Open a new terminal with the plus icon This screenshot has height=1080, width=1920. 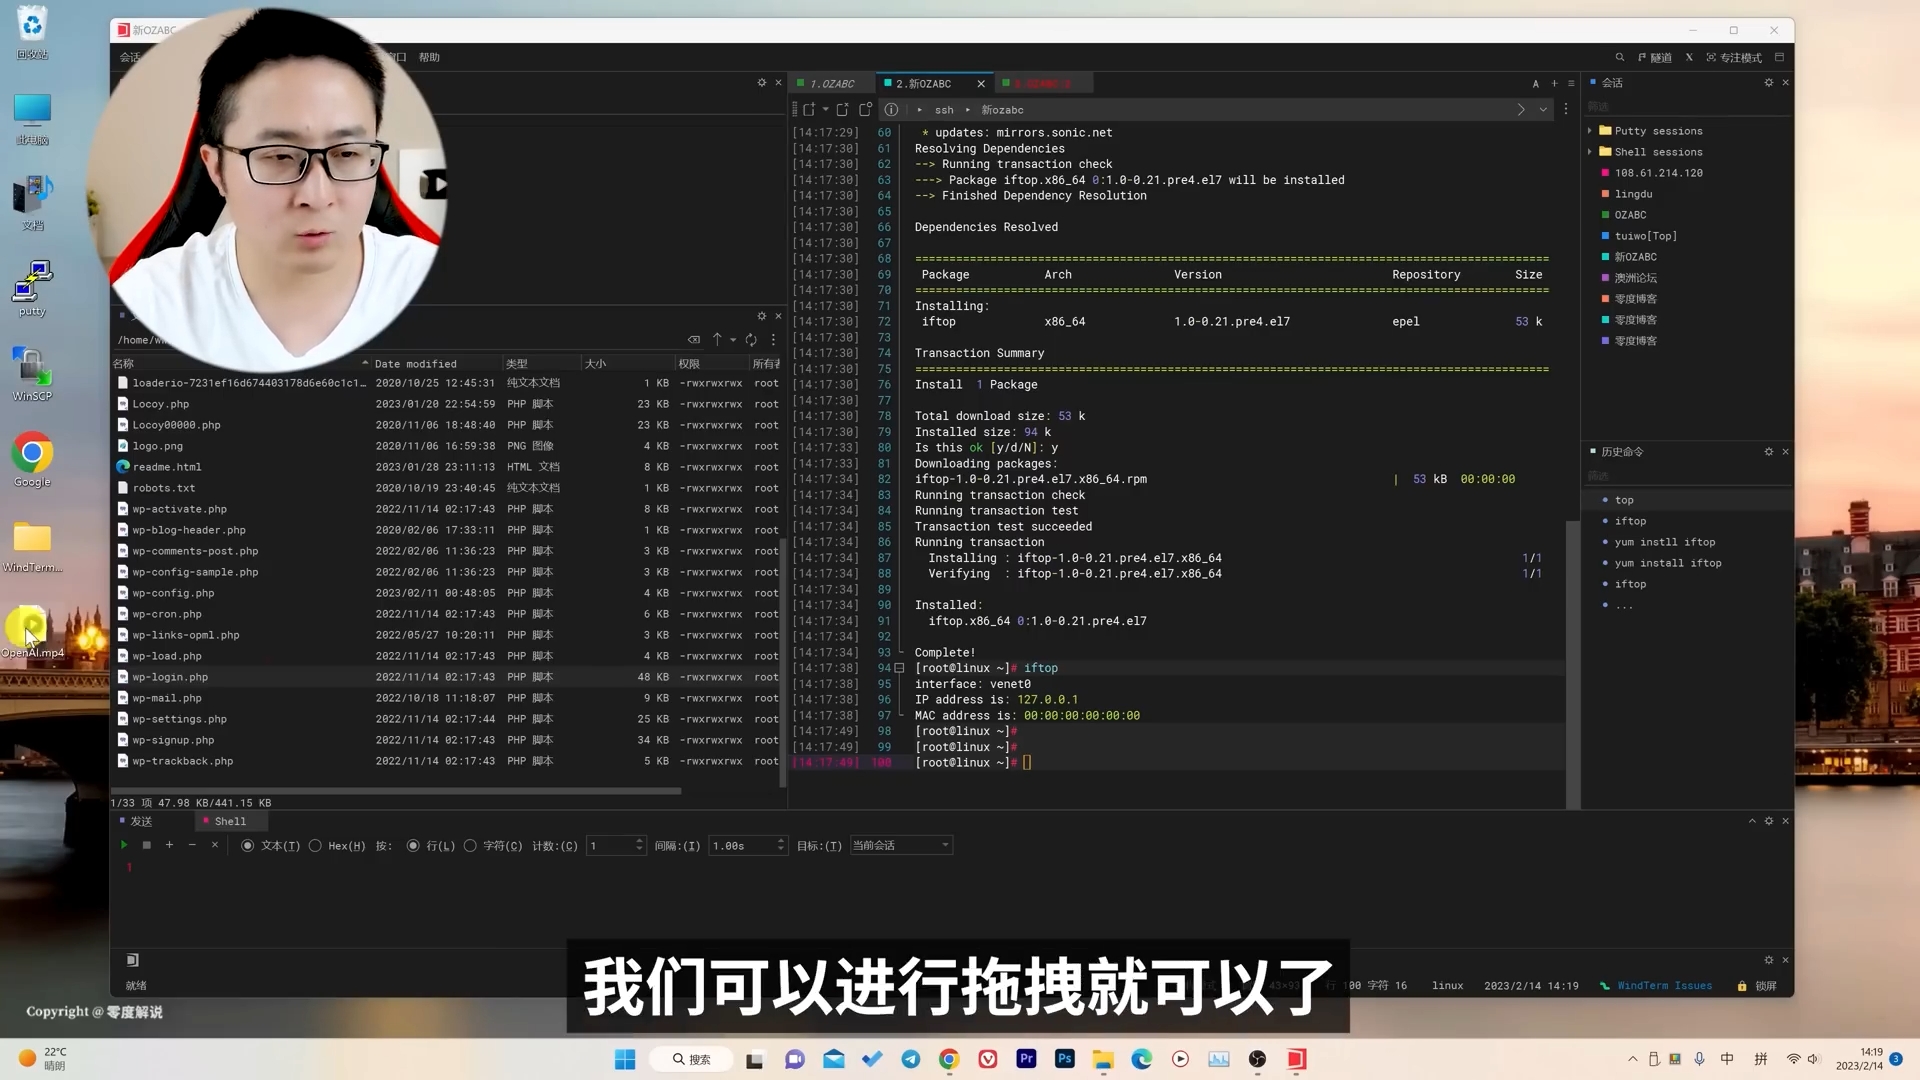[1553, 83]
